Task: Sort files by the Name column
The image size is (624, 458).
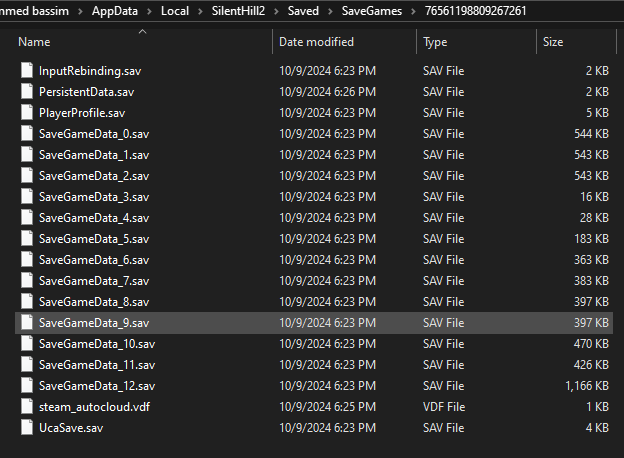Action: (34, 42)
